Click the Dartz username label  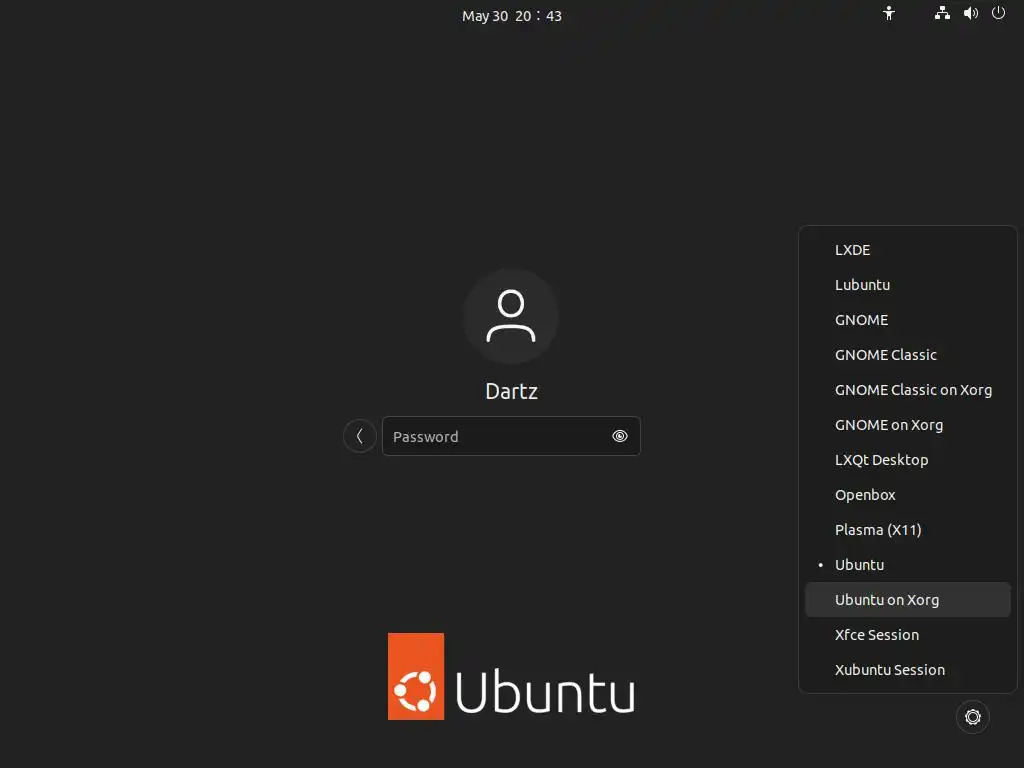click(511, 391)
